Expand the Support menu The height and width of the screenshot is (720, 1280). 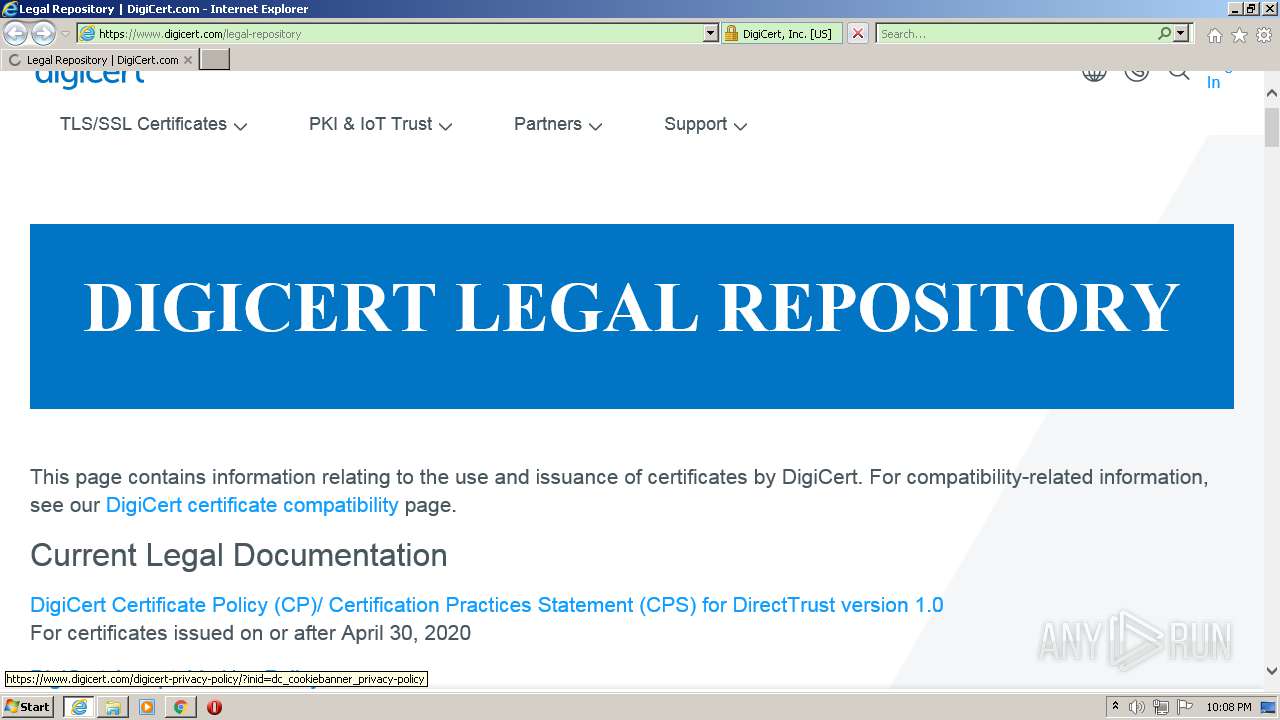pos(705,124)
